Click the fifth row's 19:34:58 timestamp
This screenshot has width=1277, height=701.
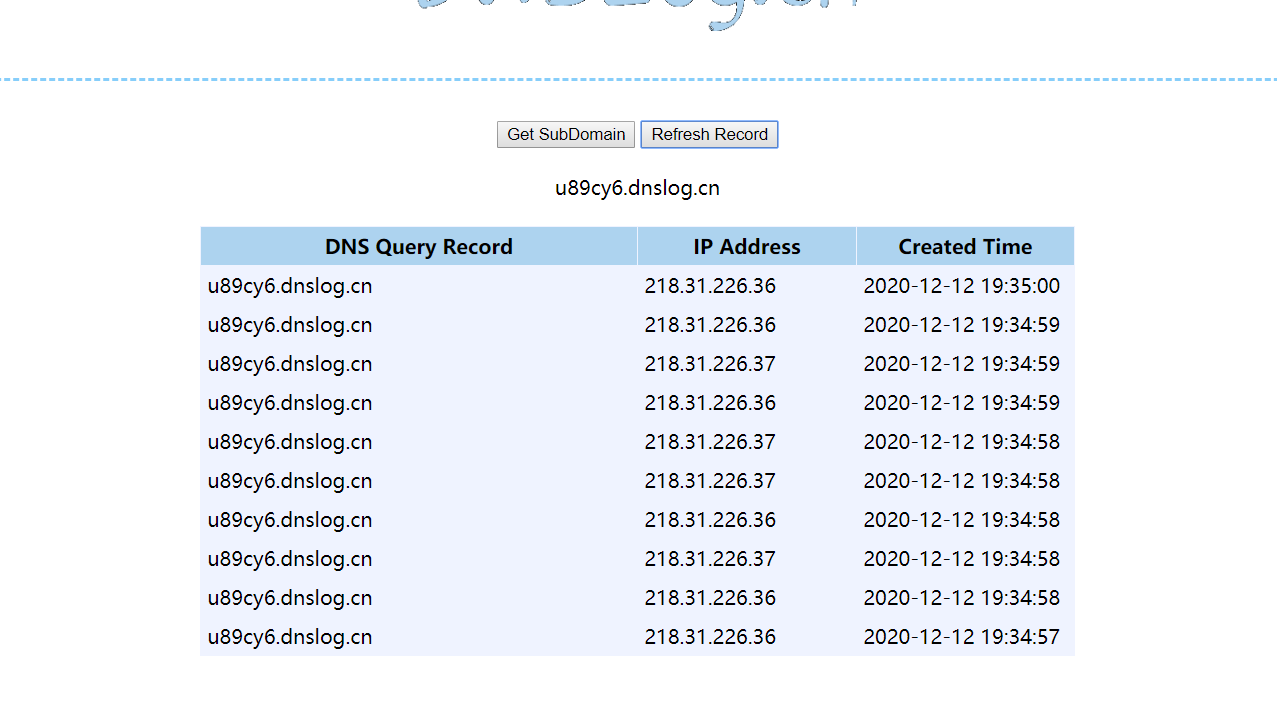tap(961, 442)
